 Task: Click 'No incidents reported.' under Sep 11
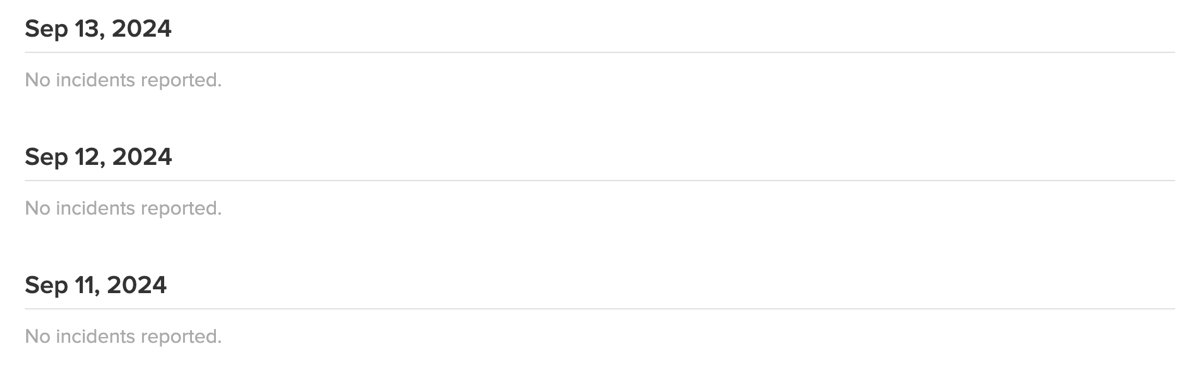pos(123,336)
